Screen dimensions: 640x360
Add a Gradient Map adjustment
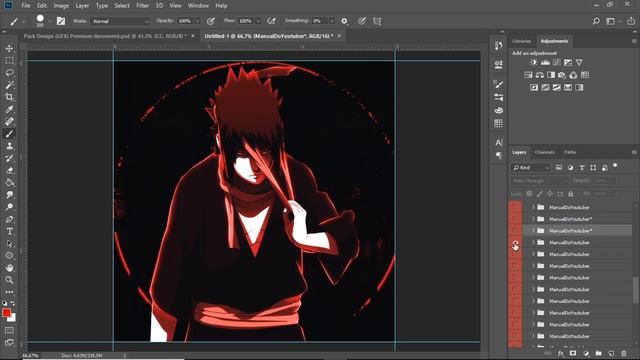tap(579, 87)
